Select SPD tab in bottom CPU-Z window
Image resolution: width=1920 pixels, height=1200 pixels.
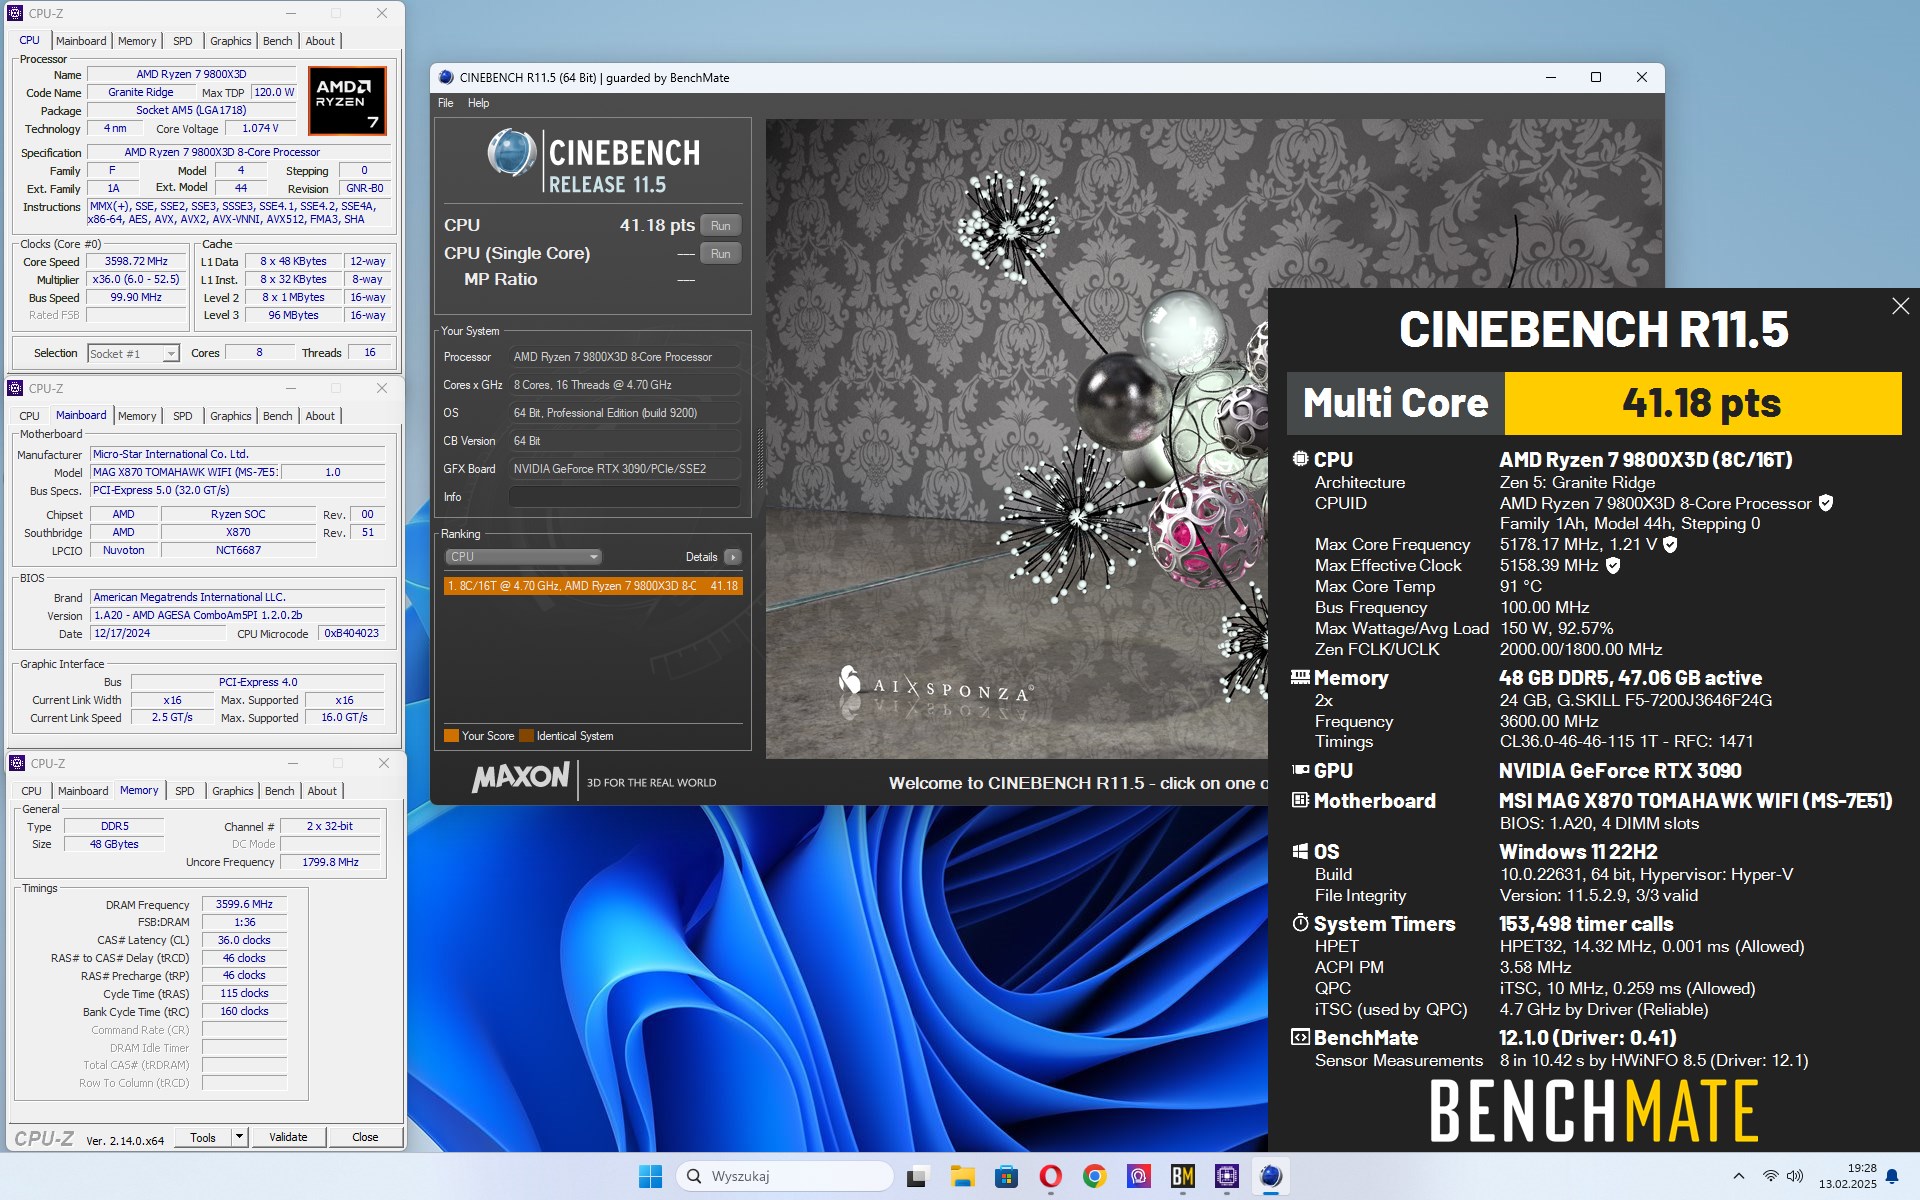(185, 791)
